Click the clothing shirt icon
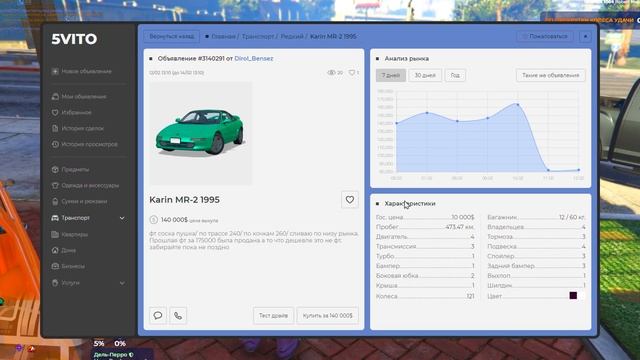 [55, 185]
